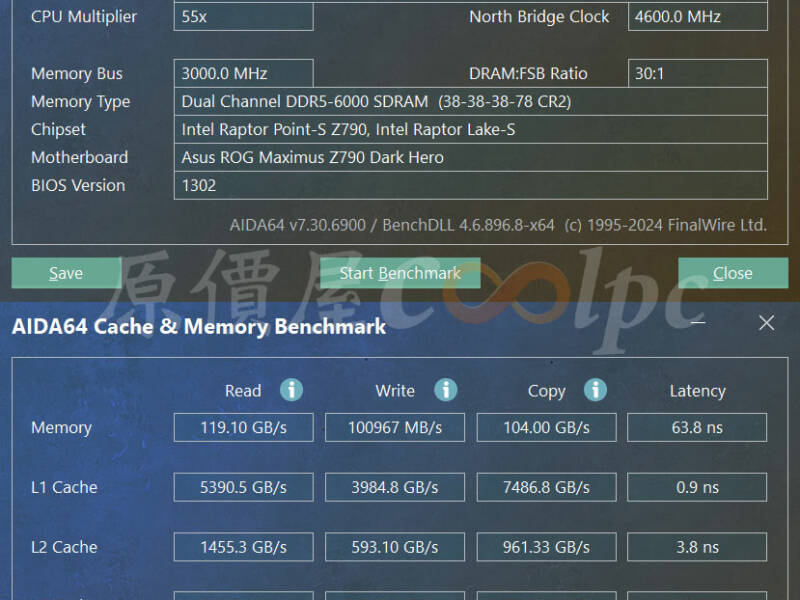Select the Asus ROG Maximus Z790 Dark Hero field
The height and width of the screenshot is (600, 800).
click(470, 158)
